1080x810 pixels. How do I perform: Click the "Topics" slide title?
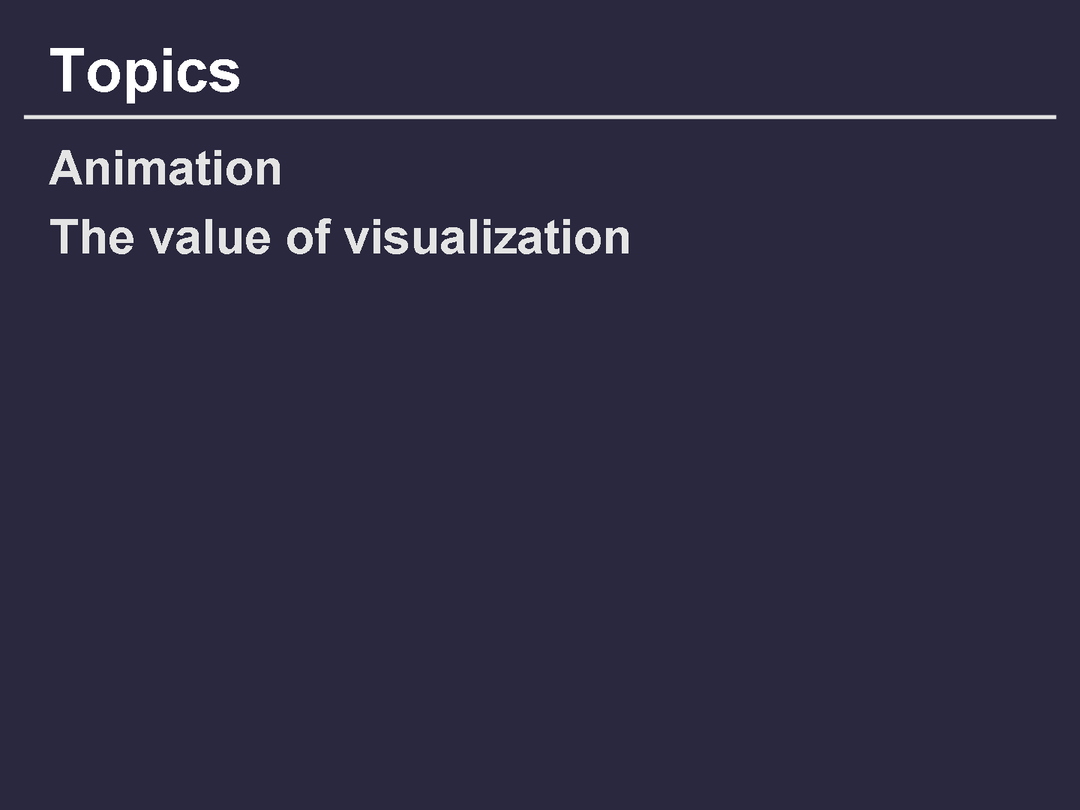tap(145, 72)
